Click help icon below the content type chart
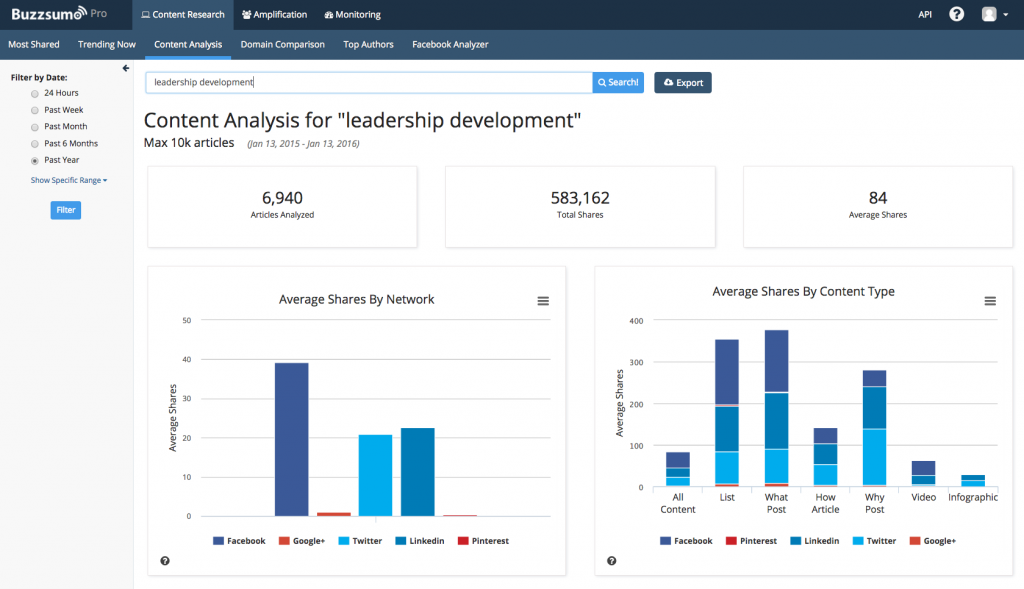The height and width of the screenshot is (589, 1024). tap(612, 561)
